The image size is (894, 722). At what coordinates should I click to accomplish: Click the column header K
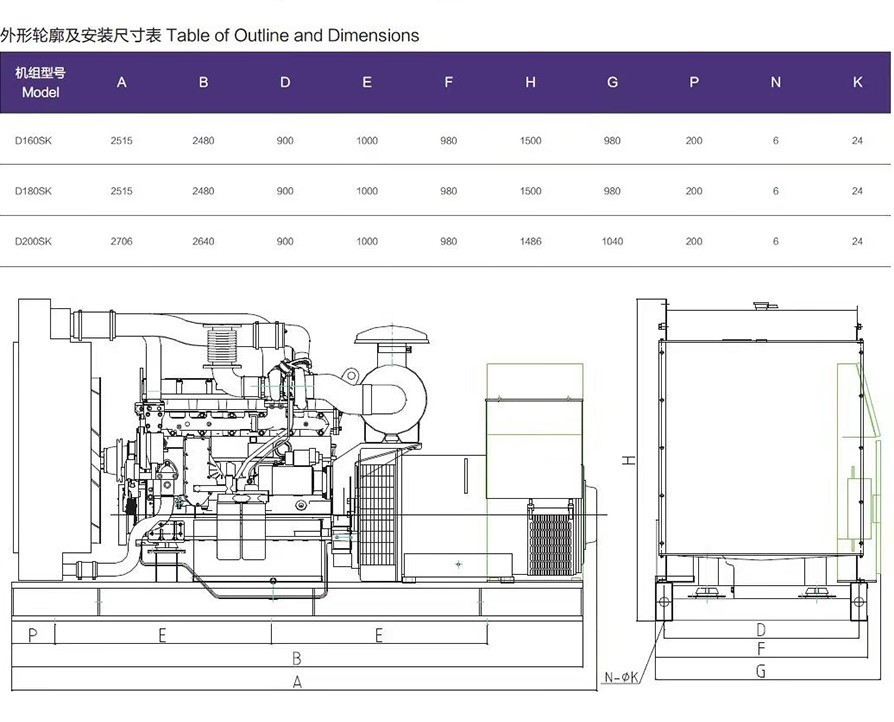tap(856, 83)
